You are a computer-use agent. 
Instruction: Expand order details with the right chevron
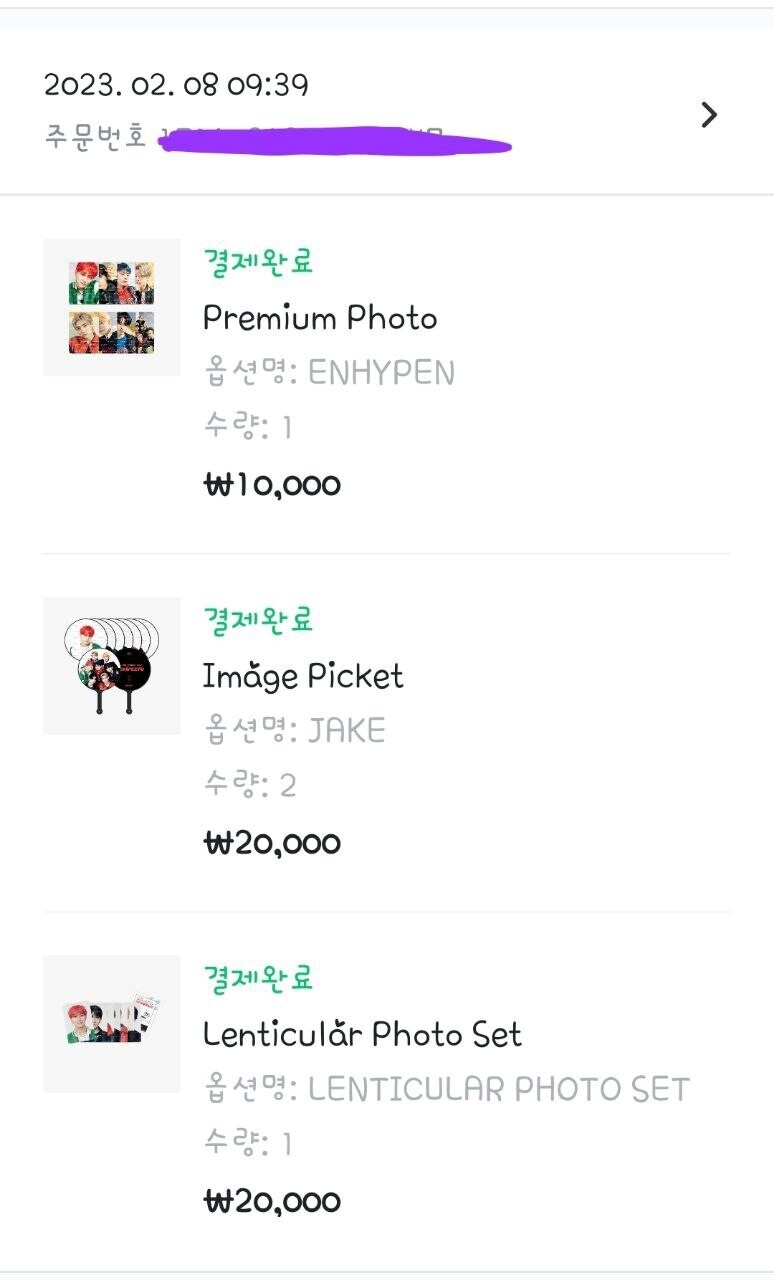709,115
